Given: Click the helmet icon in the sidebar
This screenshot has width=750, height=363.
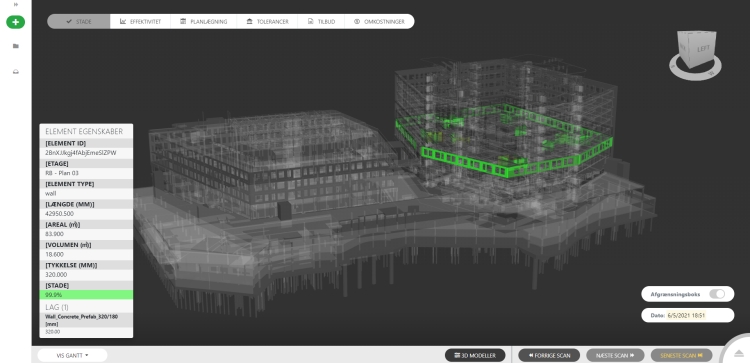Looking at the screenshot, I should click(16, 72).
